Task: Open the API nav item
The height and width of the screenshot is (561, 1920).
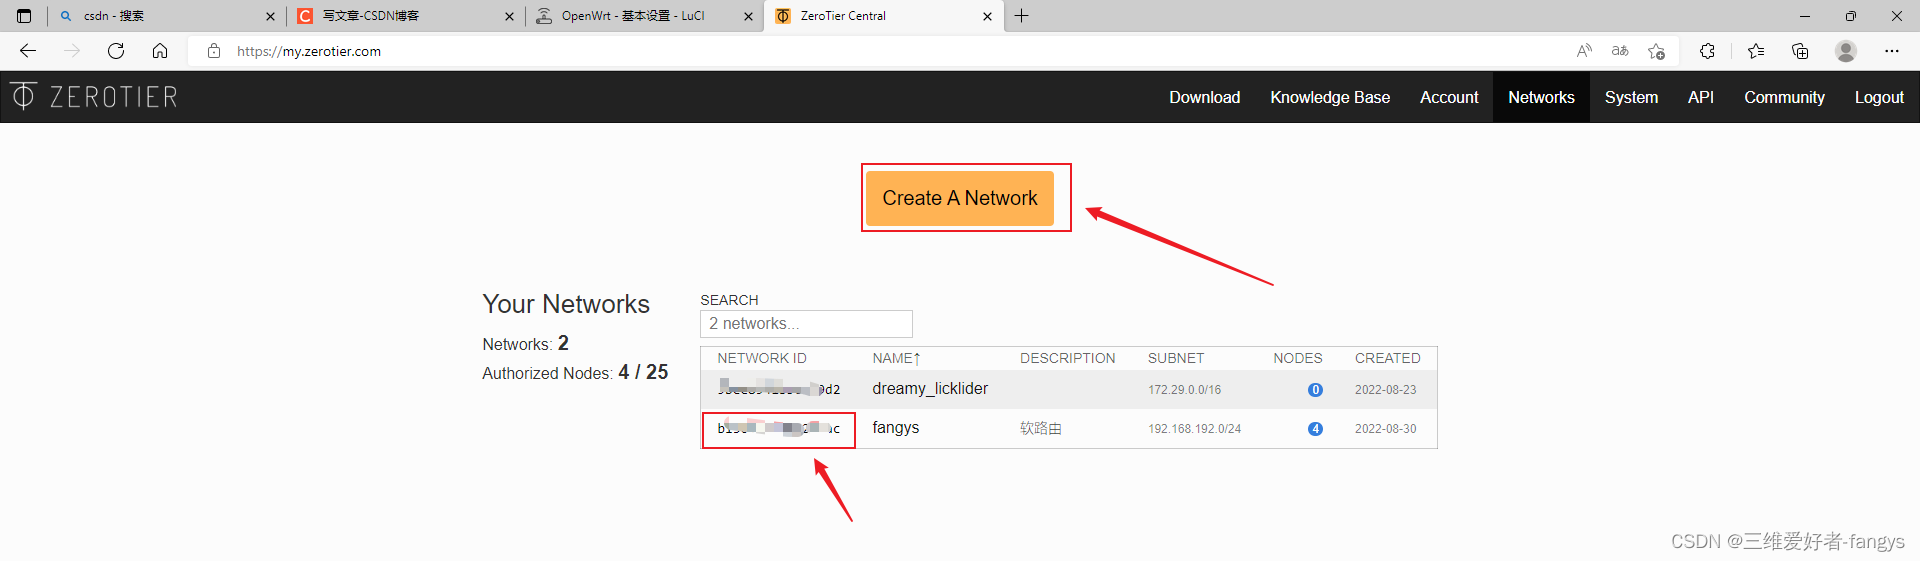Action: coord(1701,97)
